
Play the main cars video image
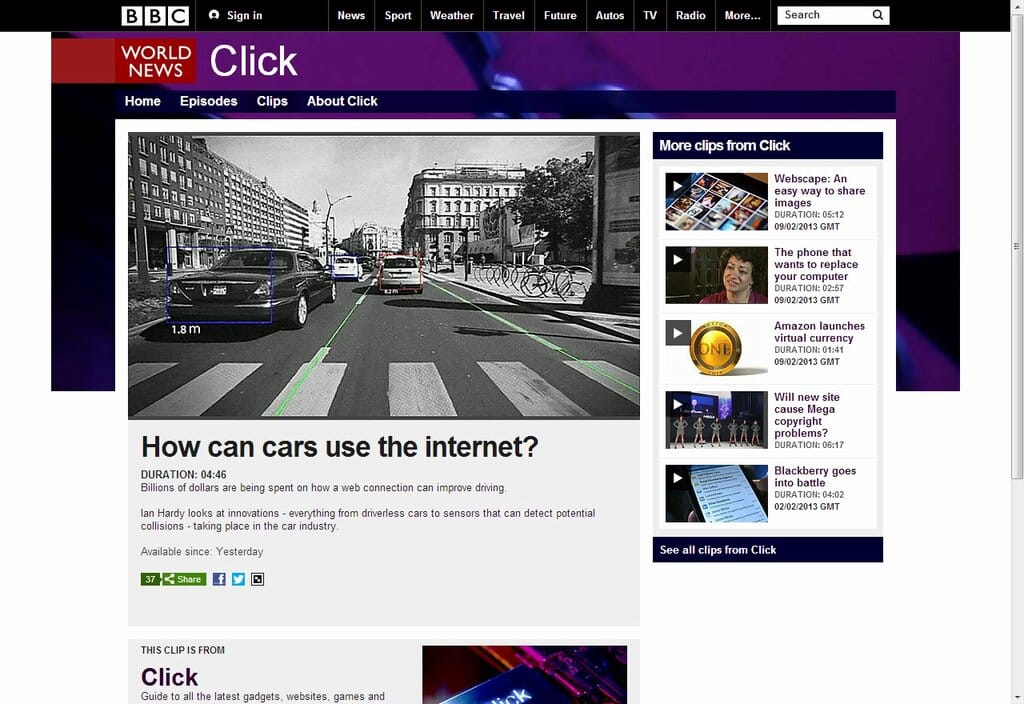pyautogui.click(x=384, y=276)
